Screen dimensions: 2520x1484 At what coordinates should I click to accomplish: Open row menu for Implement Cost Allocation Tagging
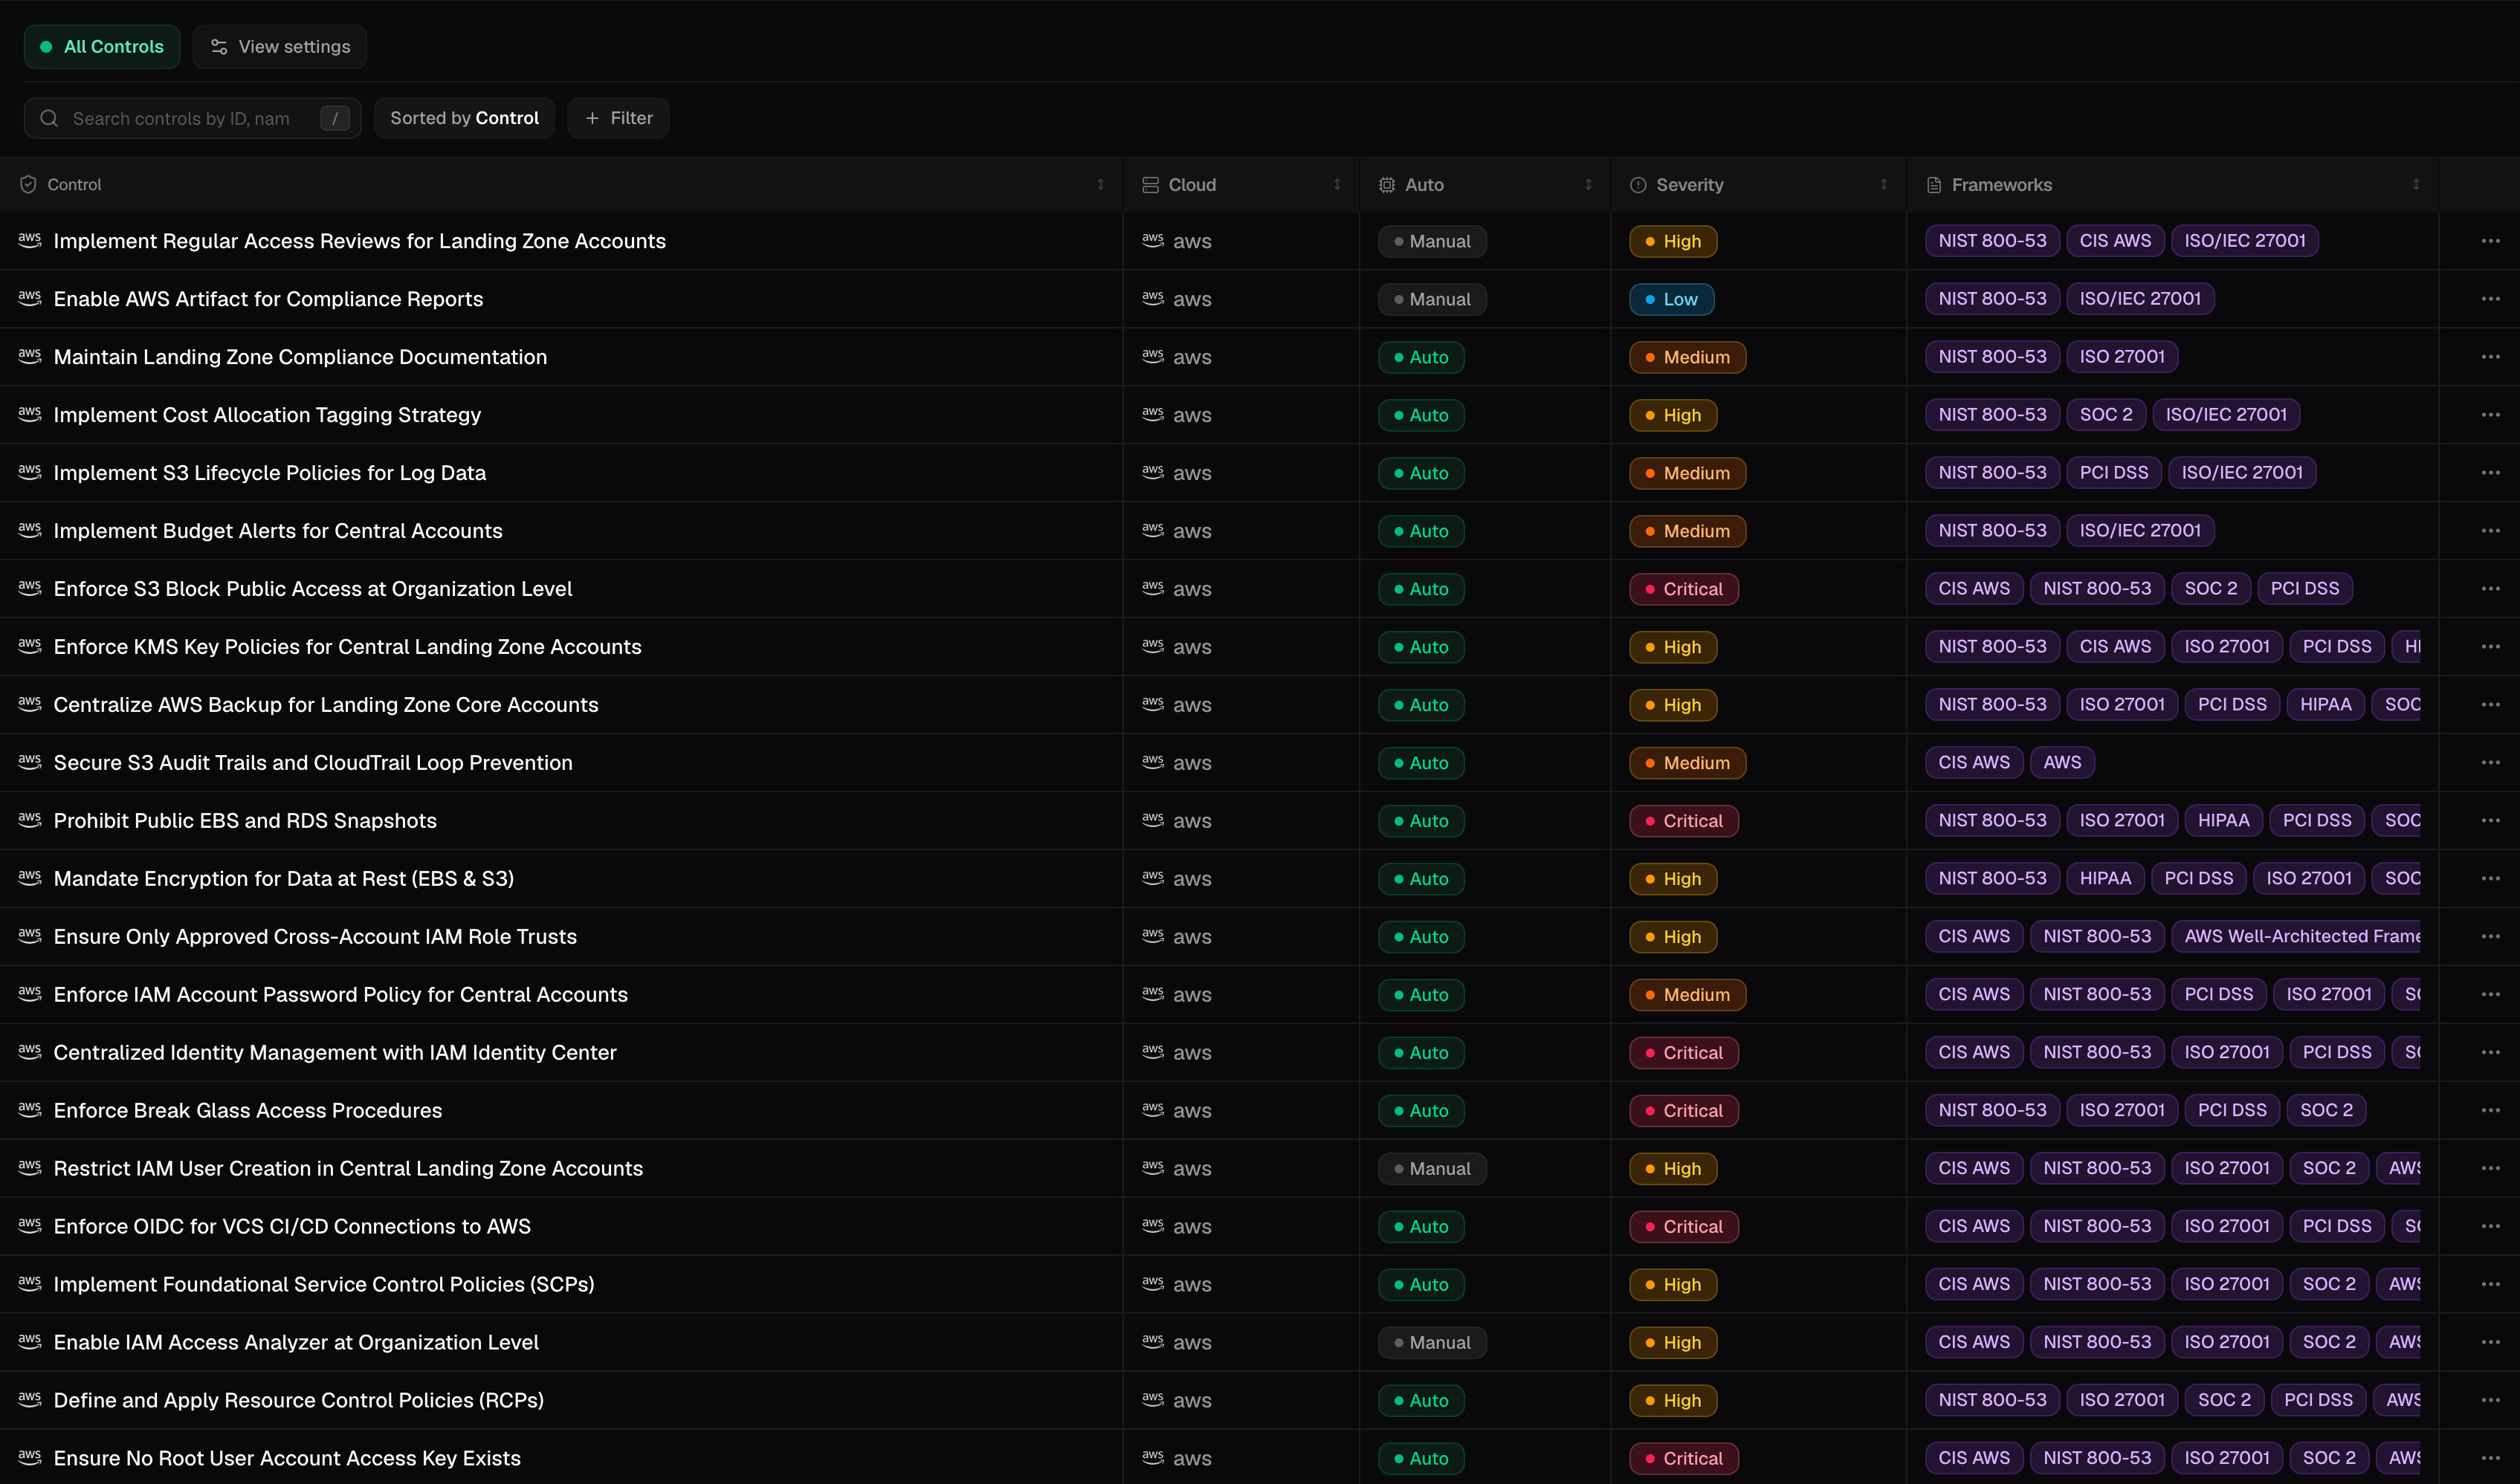[x=2490, y=415]
